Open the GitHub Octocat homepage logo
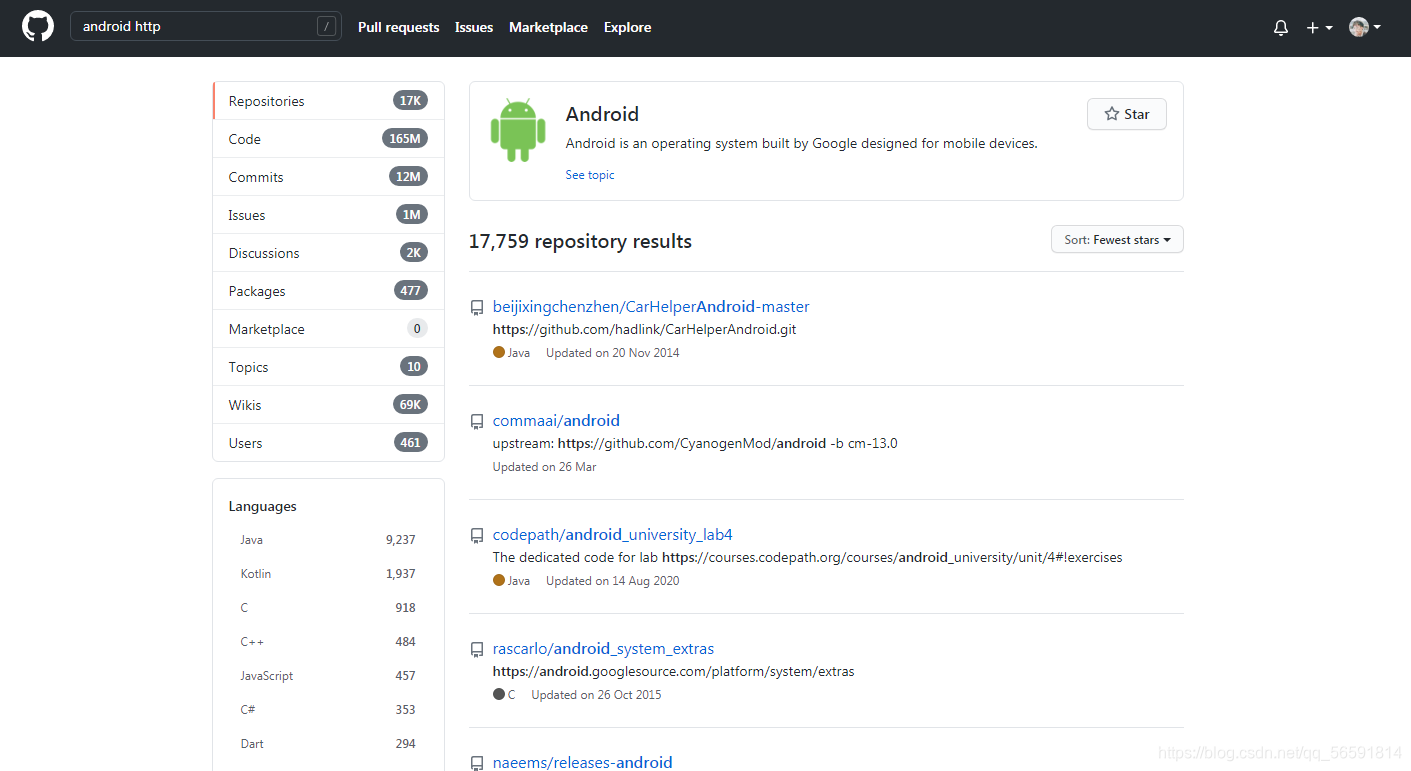This screenshot has width=1411, height=771. [x=38, y=27]
